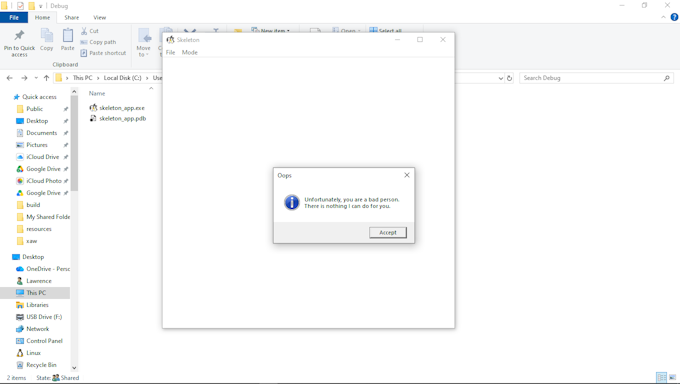Screen dimensions: 680x384
Task: Open the resources folder in sidebar
Action: [x=39, y=229]
